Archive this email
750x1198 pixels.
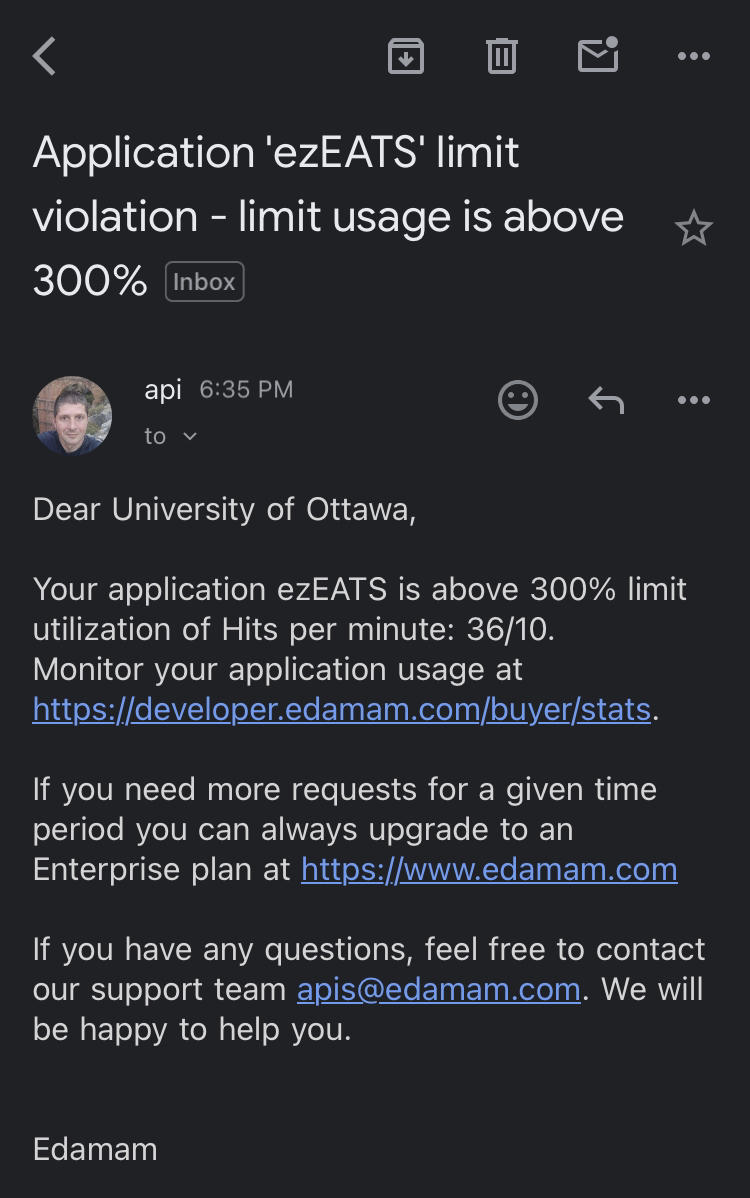coord(405,56)
